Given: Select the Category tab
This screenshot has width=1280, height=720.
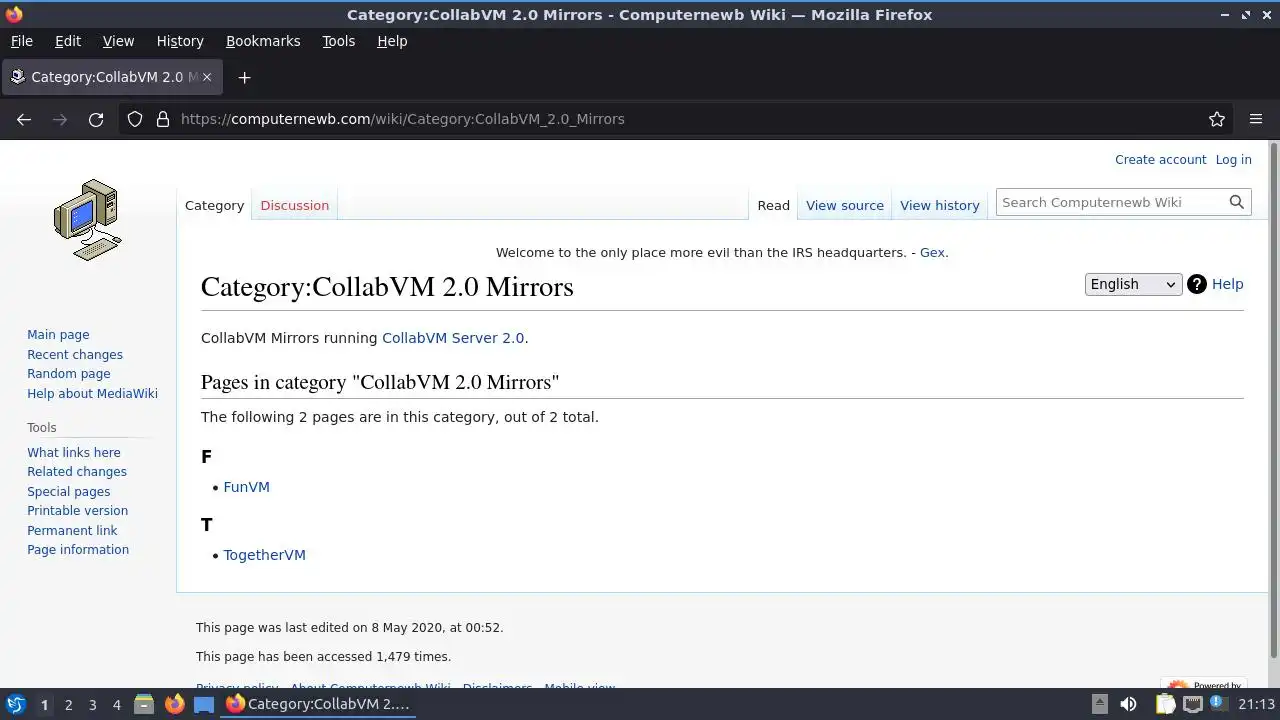Looking at the screenshot, I should point(214,205).
